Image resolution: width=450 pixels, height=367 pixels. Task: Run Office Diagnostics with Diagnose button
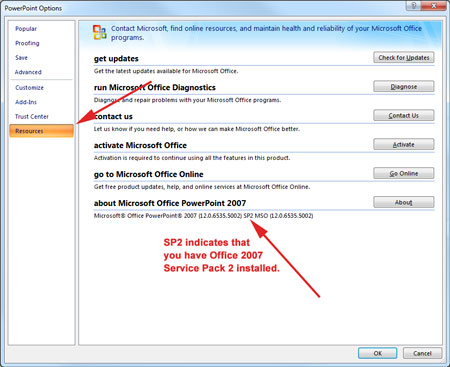pyautogui.click(x=404, y=86)
